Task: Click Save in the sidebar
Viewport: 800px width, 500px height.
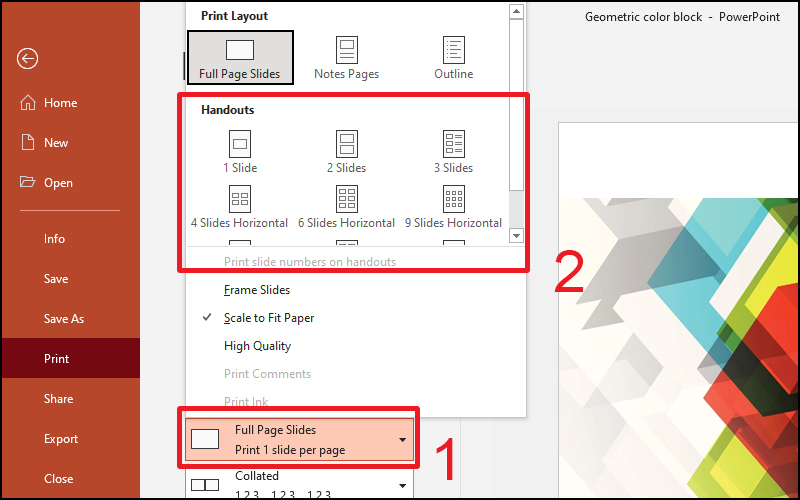Action: (70, 279)
